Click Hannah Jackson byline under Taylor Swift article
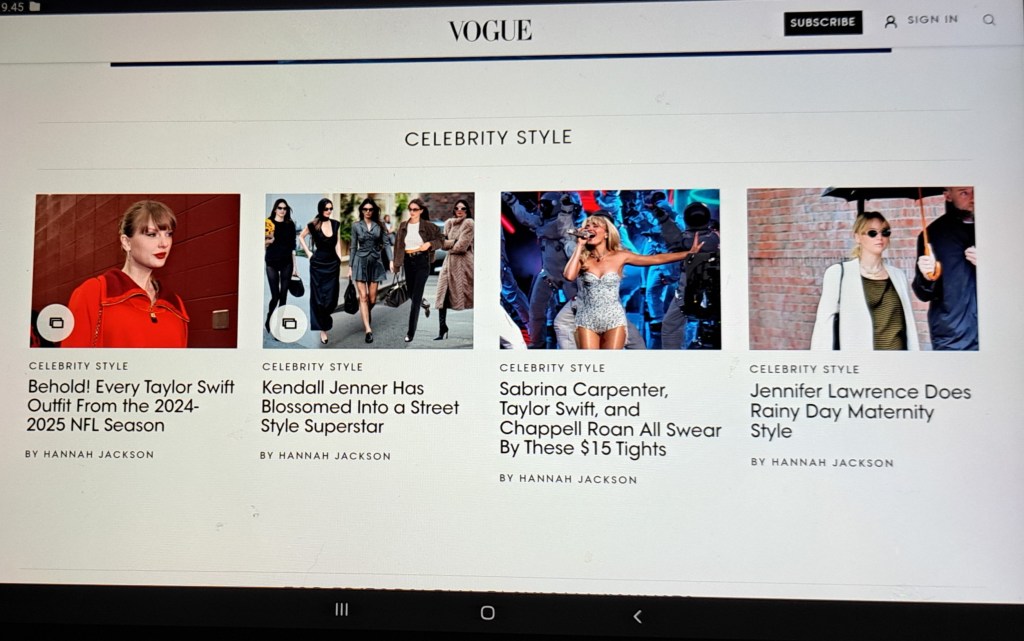This screenshot has height=641, width=1024. pyautogui.click(x=89, y=454)
